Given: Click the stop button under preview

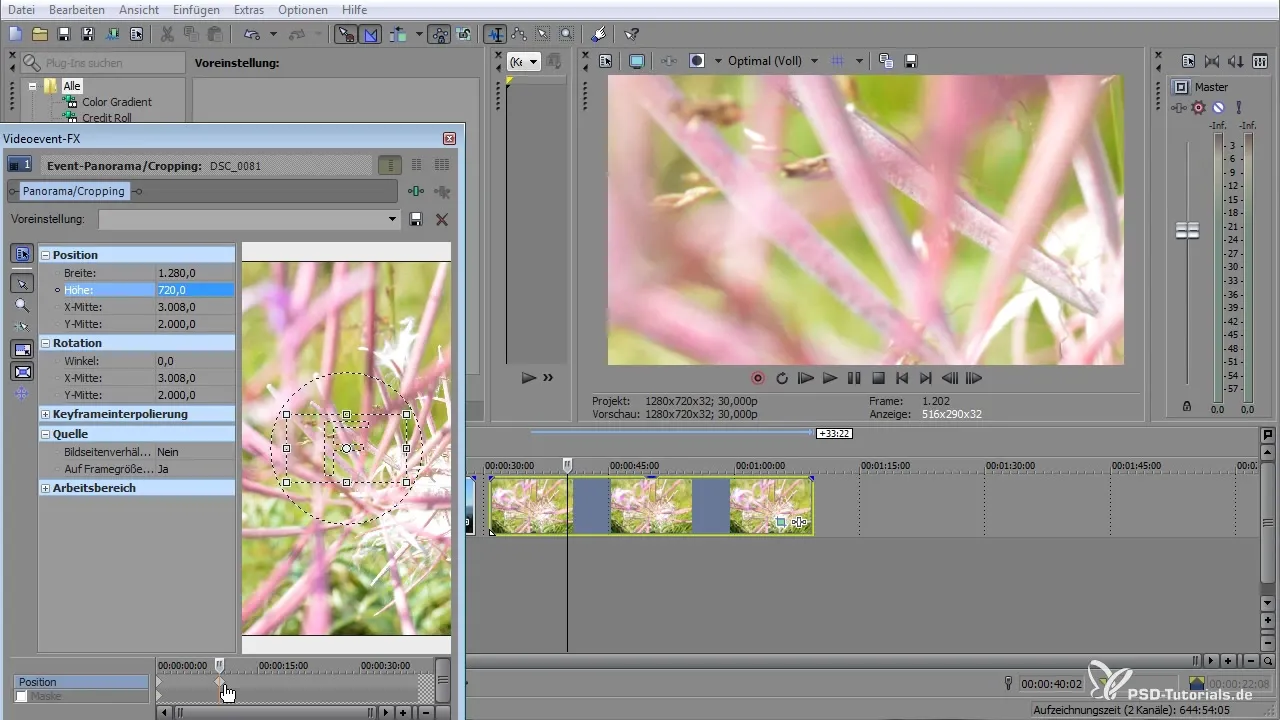Looking at the screenshot, I should (878, 379).
